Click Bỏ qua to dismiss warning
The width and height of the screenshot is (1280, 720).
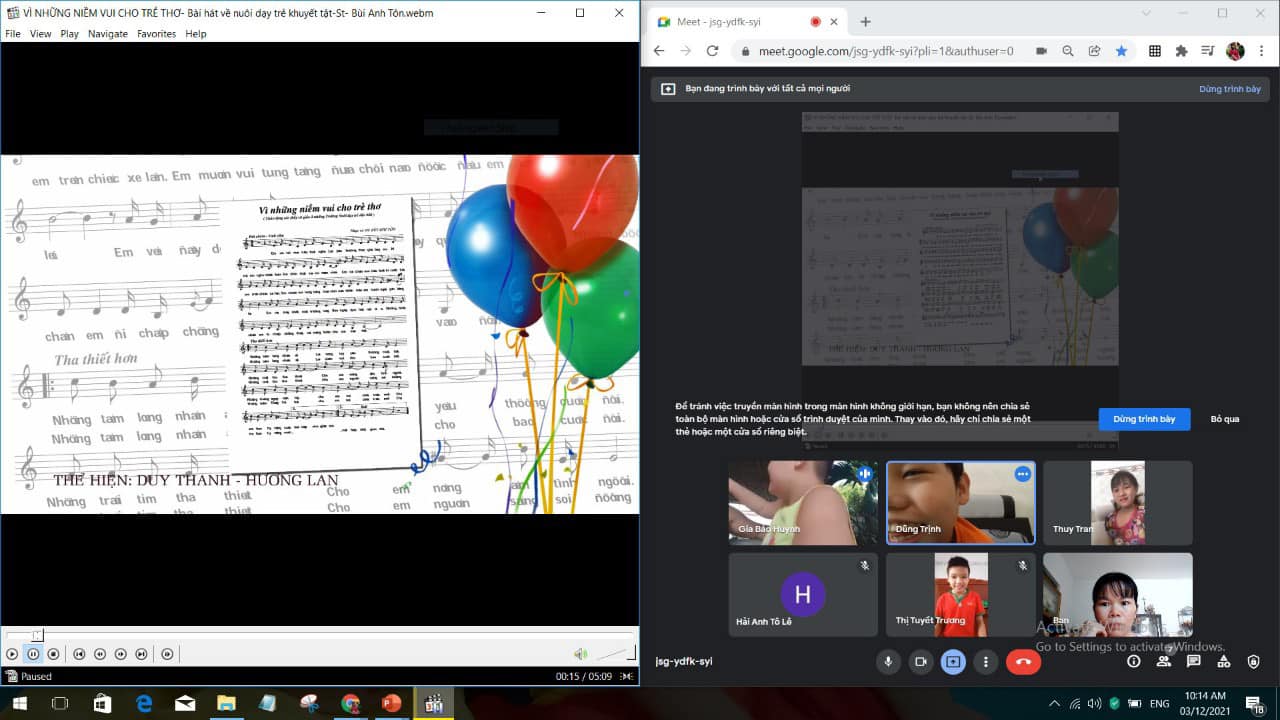pos(1225,419)
